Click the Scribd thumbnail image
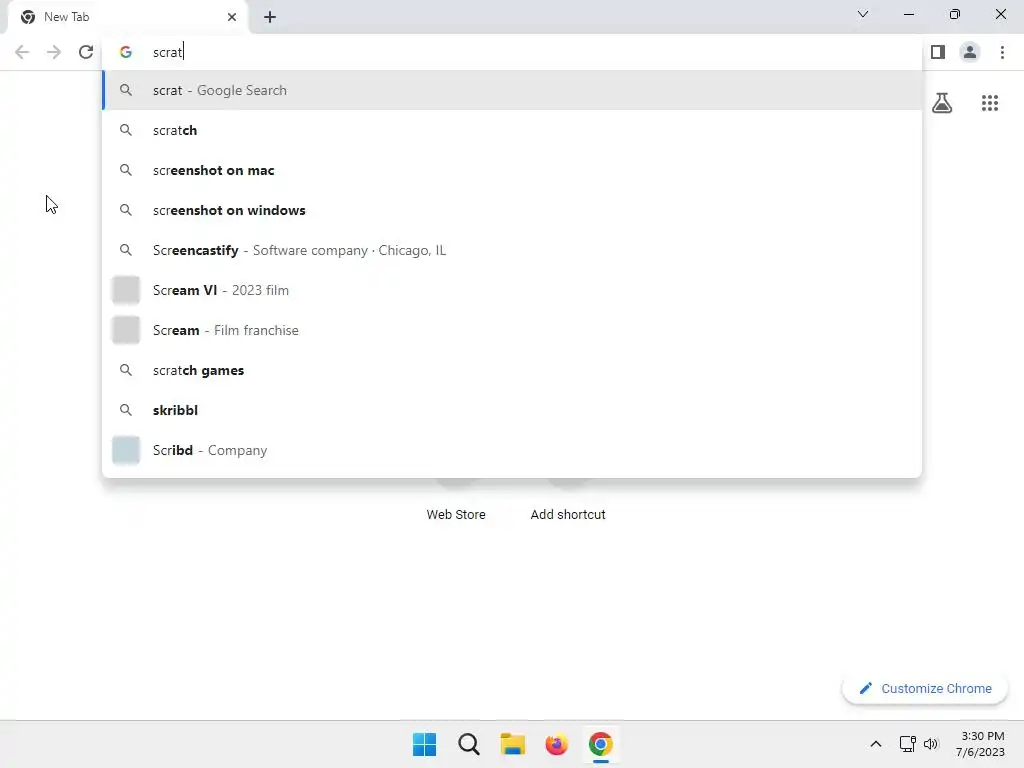The height and width of the screenshot is (768, 1024). point(126,450)
